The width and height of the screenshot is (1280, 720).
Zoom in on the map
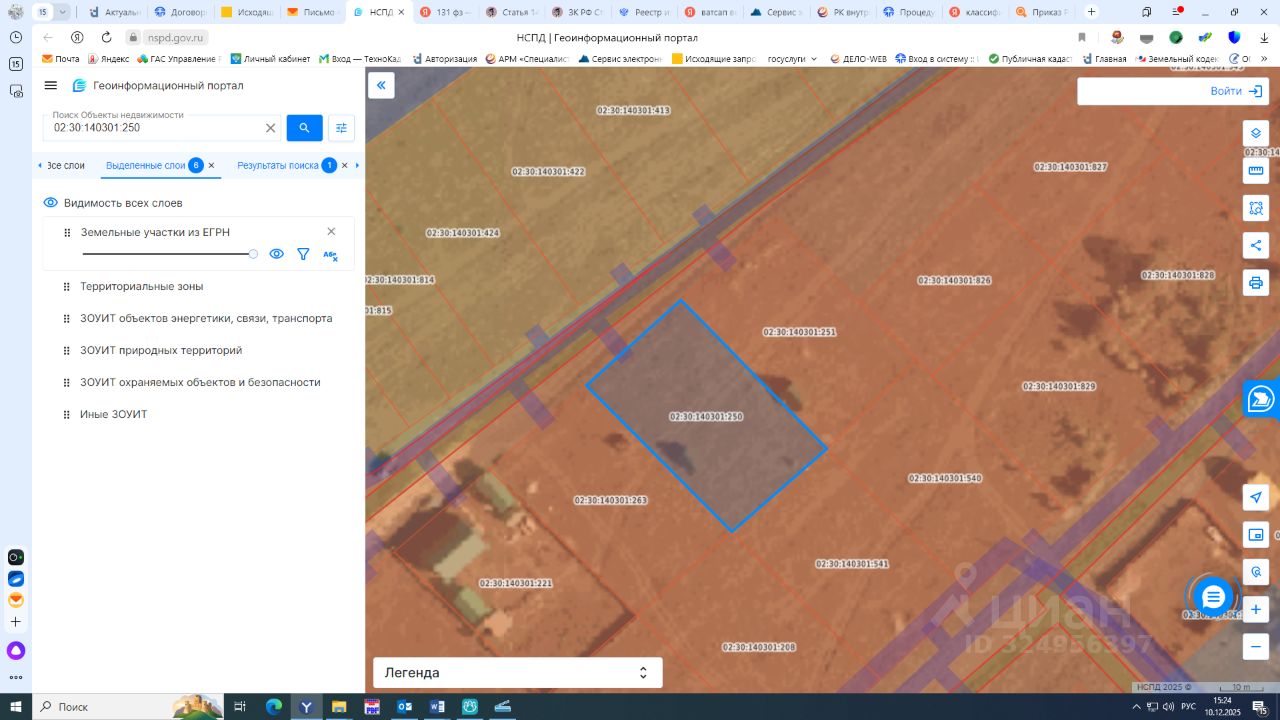pos(1256,609)
